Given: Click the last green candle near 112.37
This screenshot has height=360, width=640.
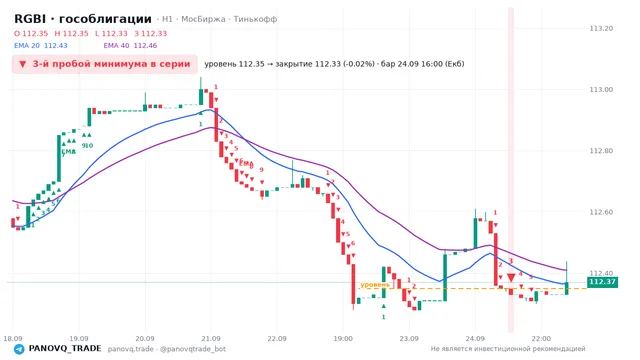Looking at the screenshot, I should [567, 288].
